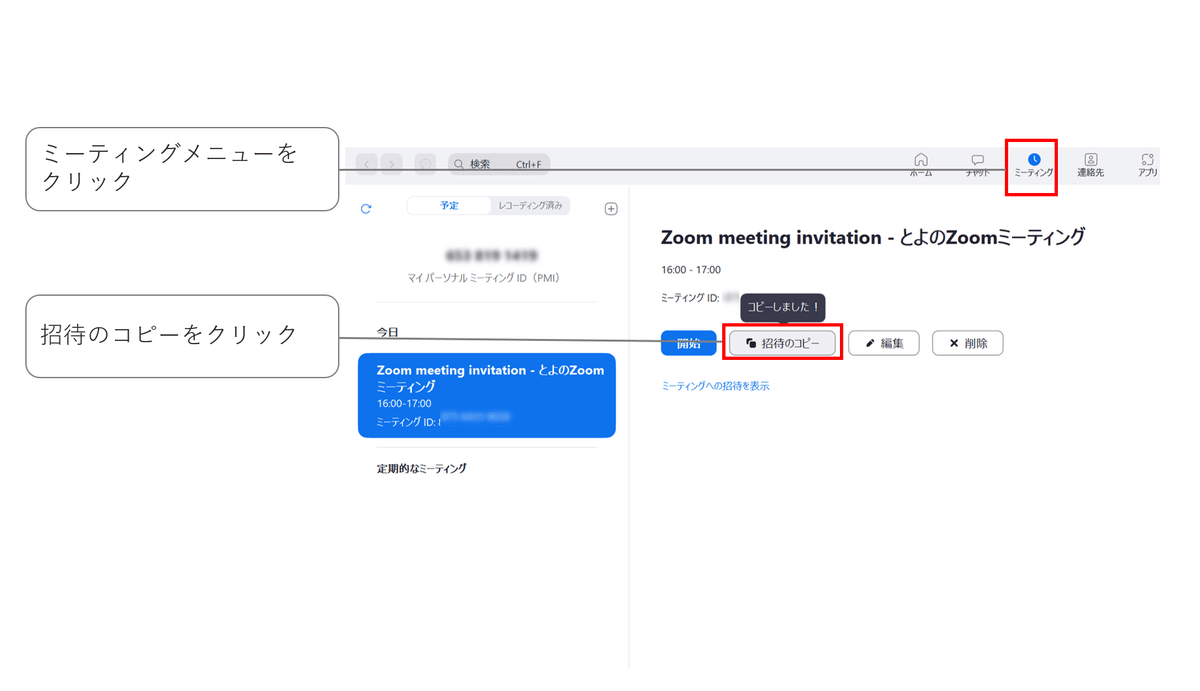
Task: Delete the meeting with 削除 button
Action: tap(967, 343)
